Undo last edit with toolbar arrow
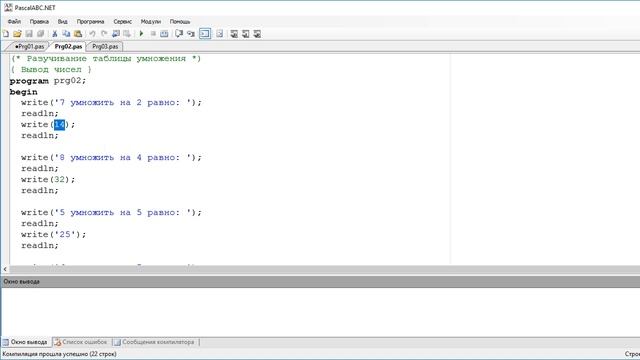Image resolution: width=640 pixels, height=360 pixels. [92, 34]
